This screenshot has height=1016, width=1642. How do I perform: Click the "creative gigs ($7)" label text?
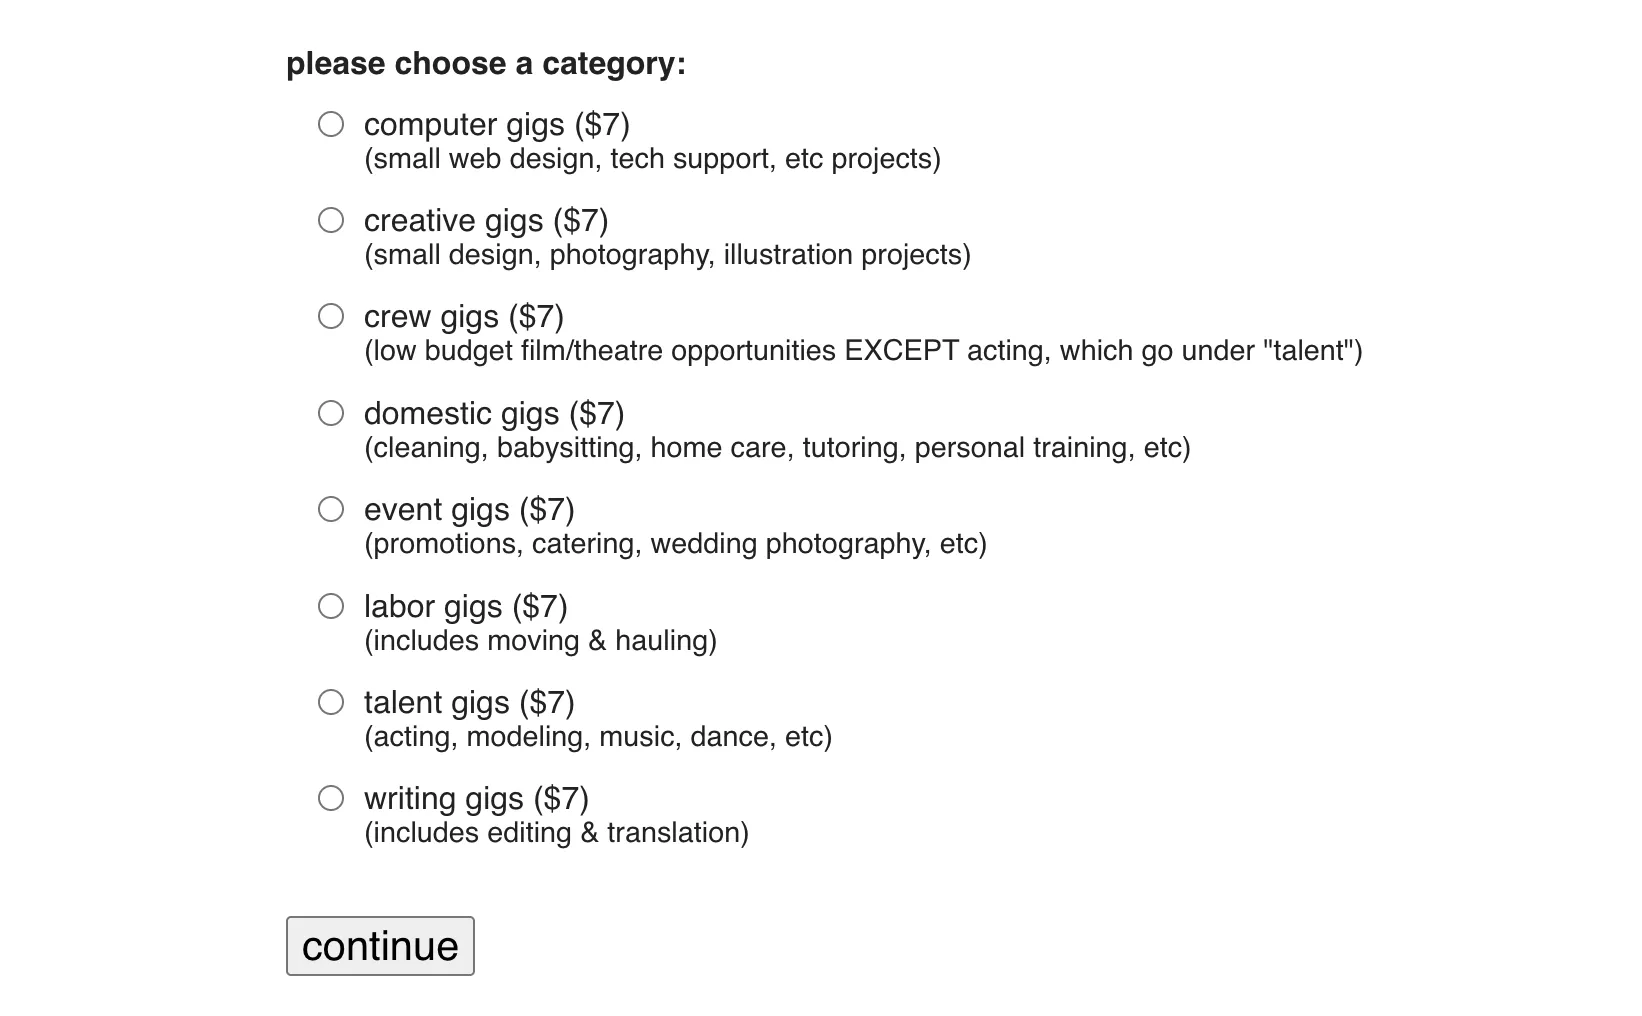pos(485,221)
